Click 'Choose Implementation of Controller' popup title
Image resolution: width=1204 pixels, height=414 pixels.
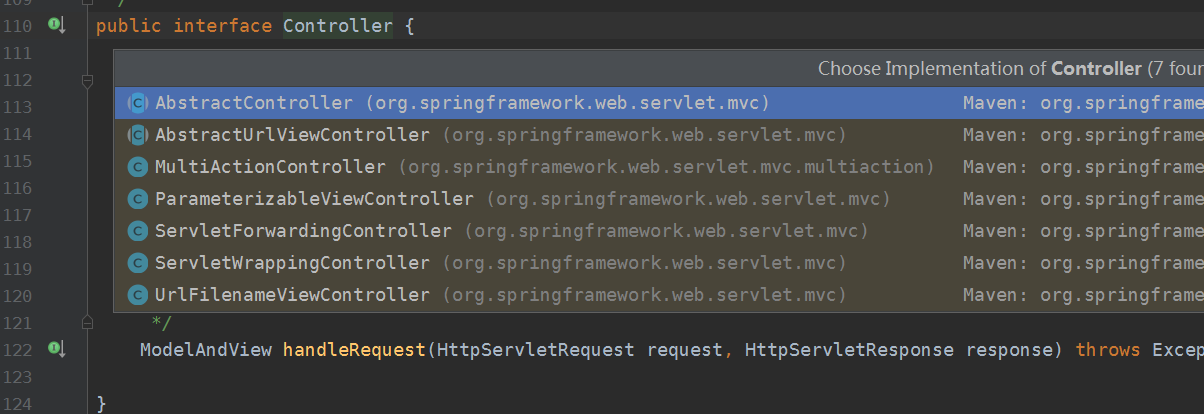point(1011,69)
